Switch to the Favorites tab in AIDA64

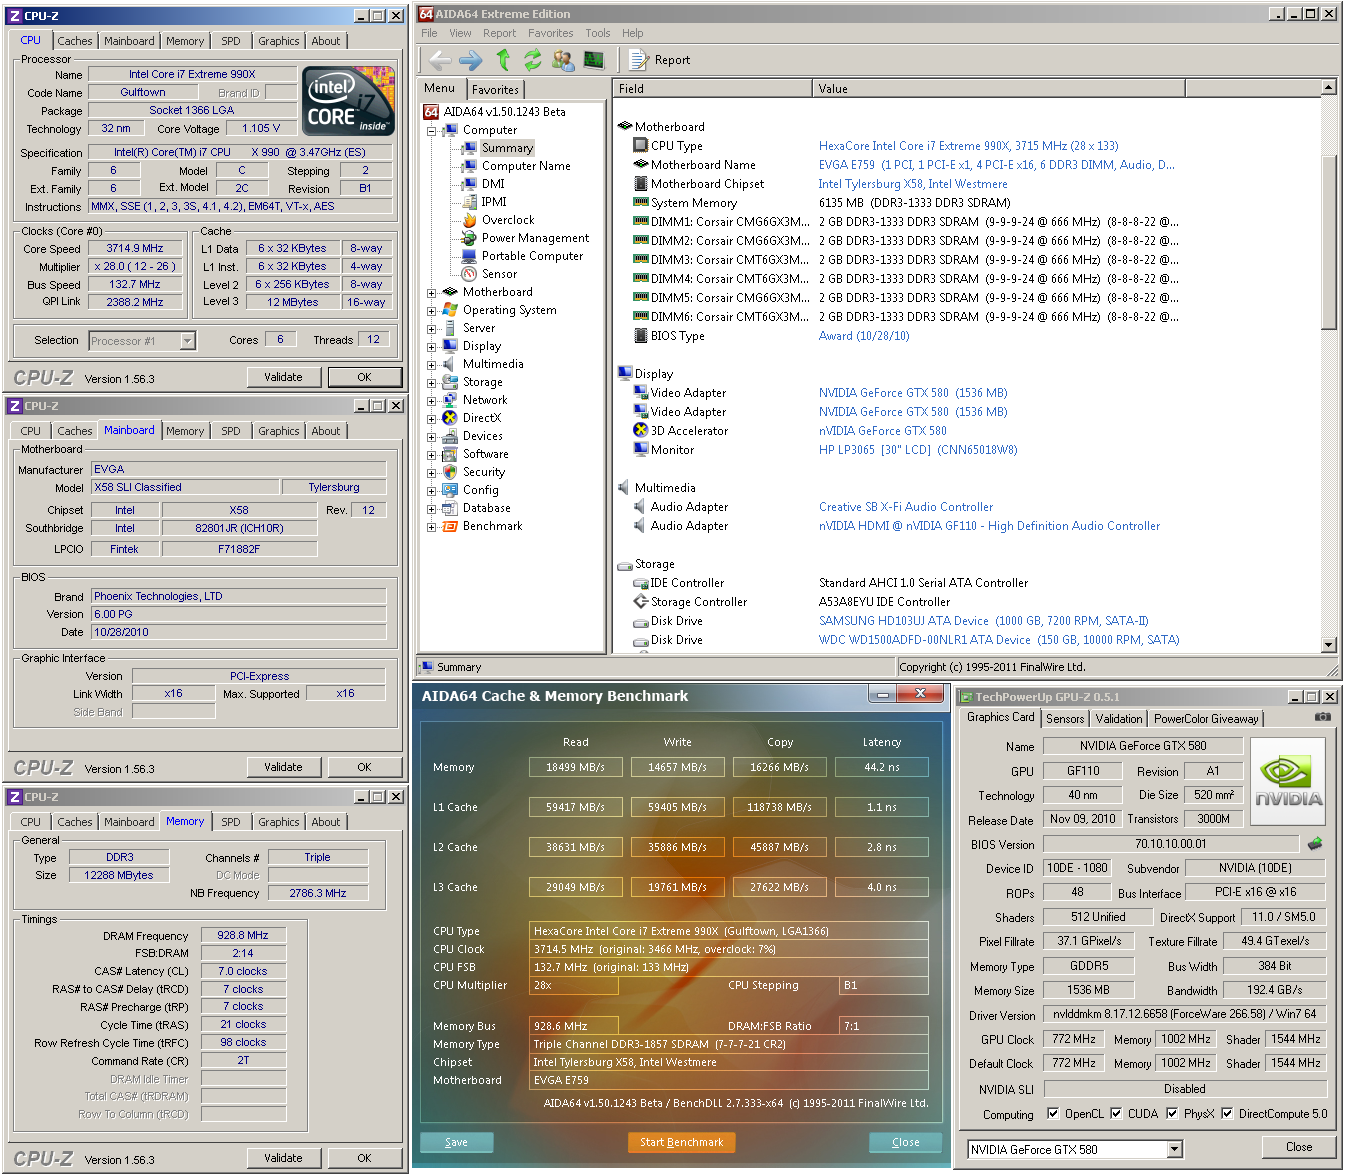(x=495, y=90)
